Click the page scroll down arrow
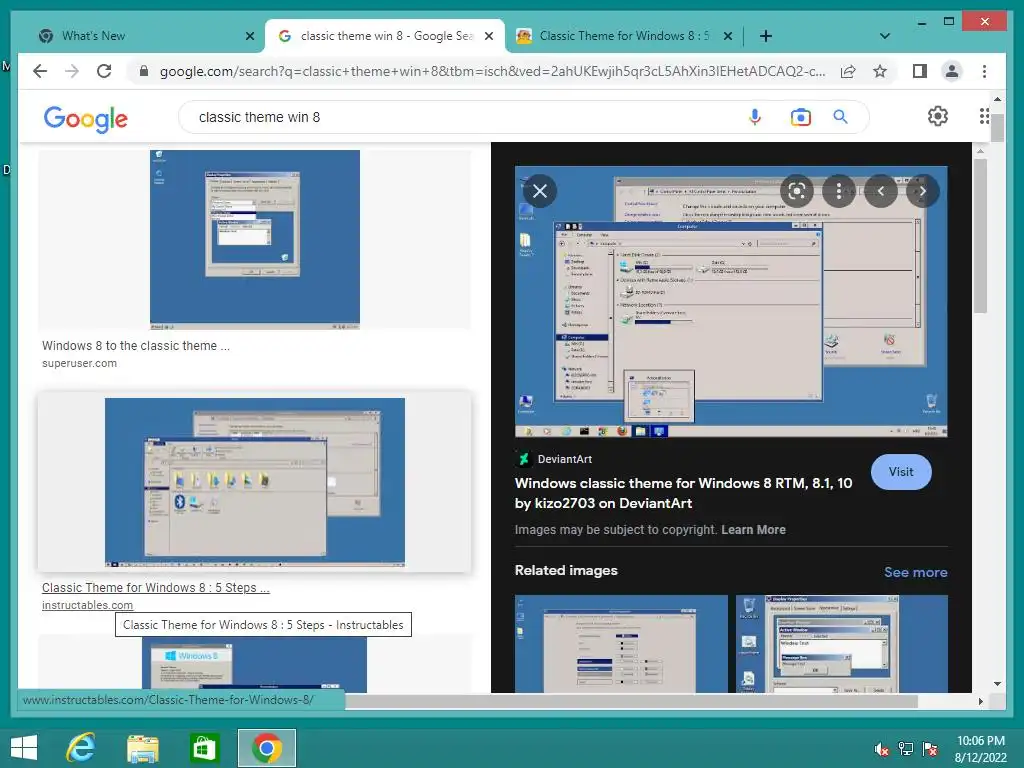This screenshot has height=768, width=1024. pyautogui.click(x=997, y=684)
